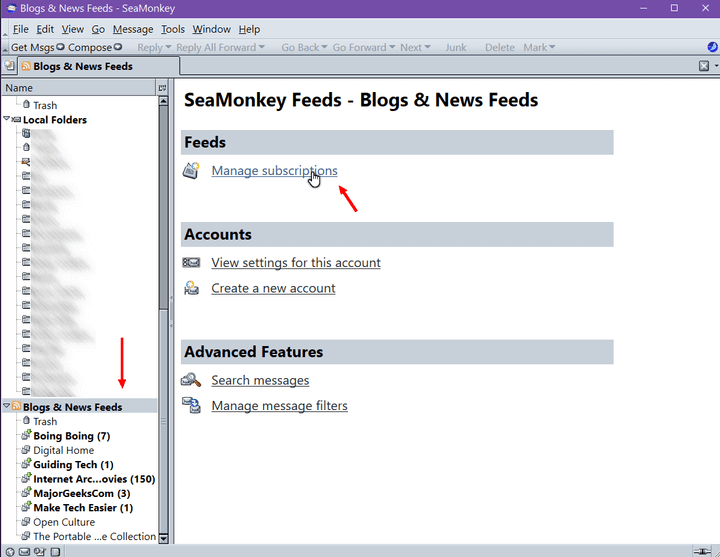Open View settings for this account
Viewport: 720px width, 557px height.
[296, 263]
